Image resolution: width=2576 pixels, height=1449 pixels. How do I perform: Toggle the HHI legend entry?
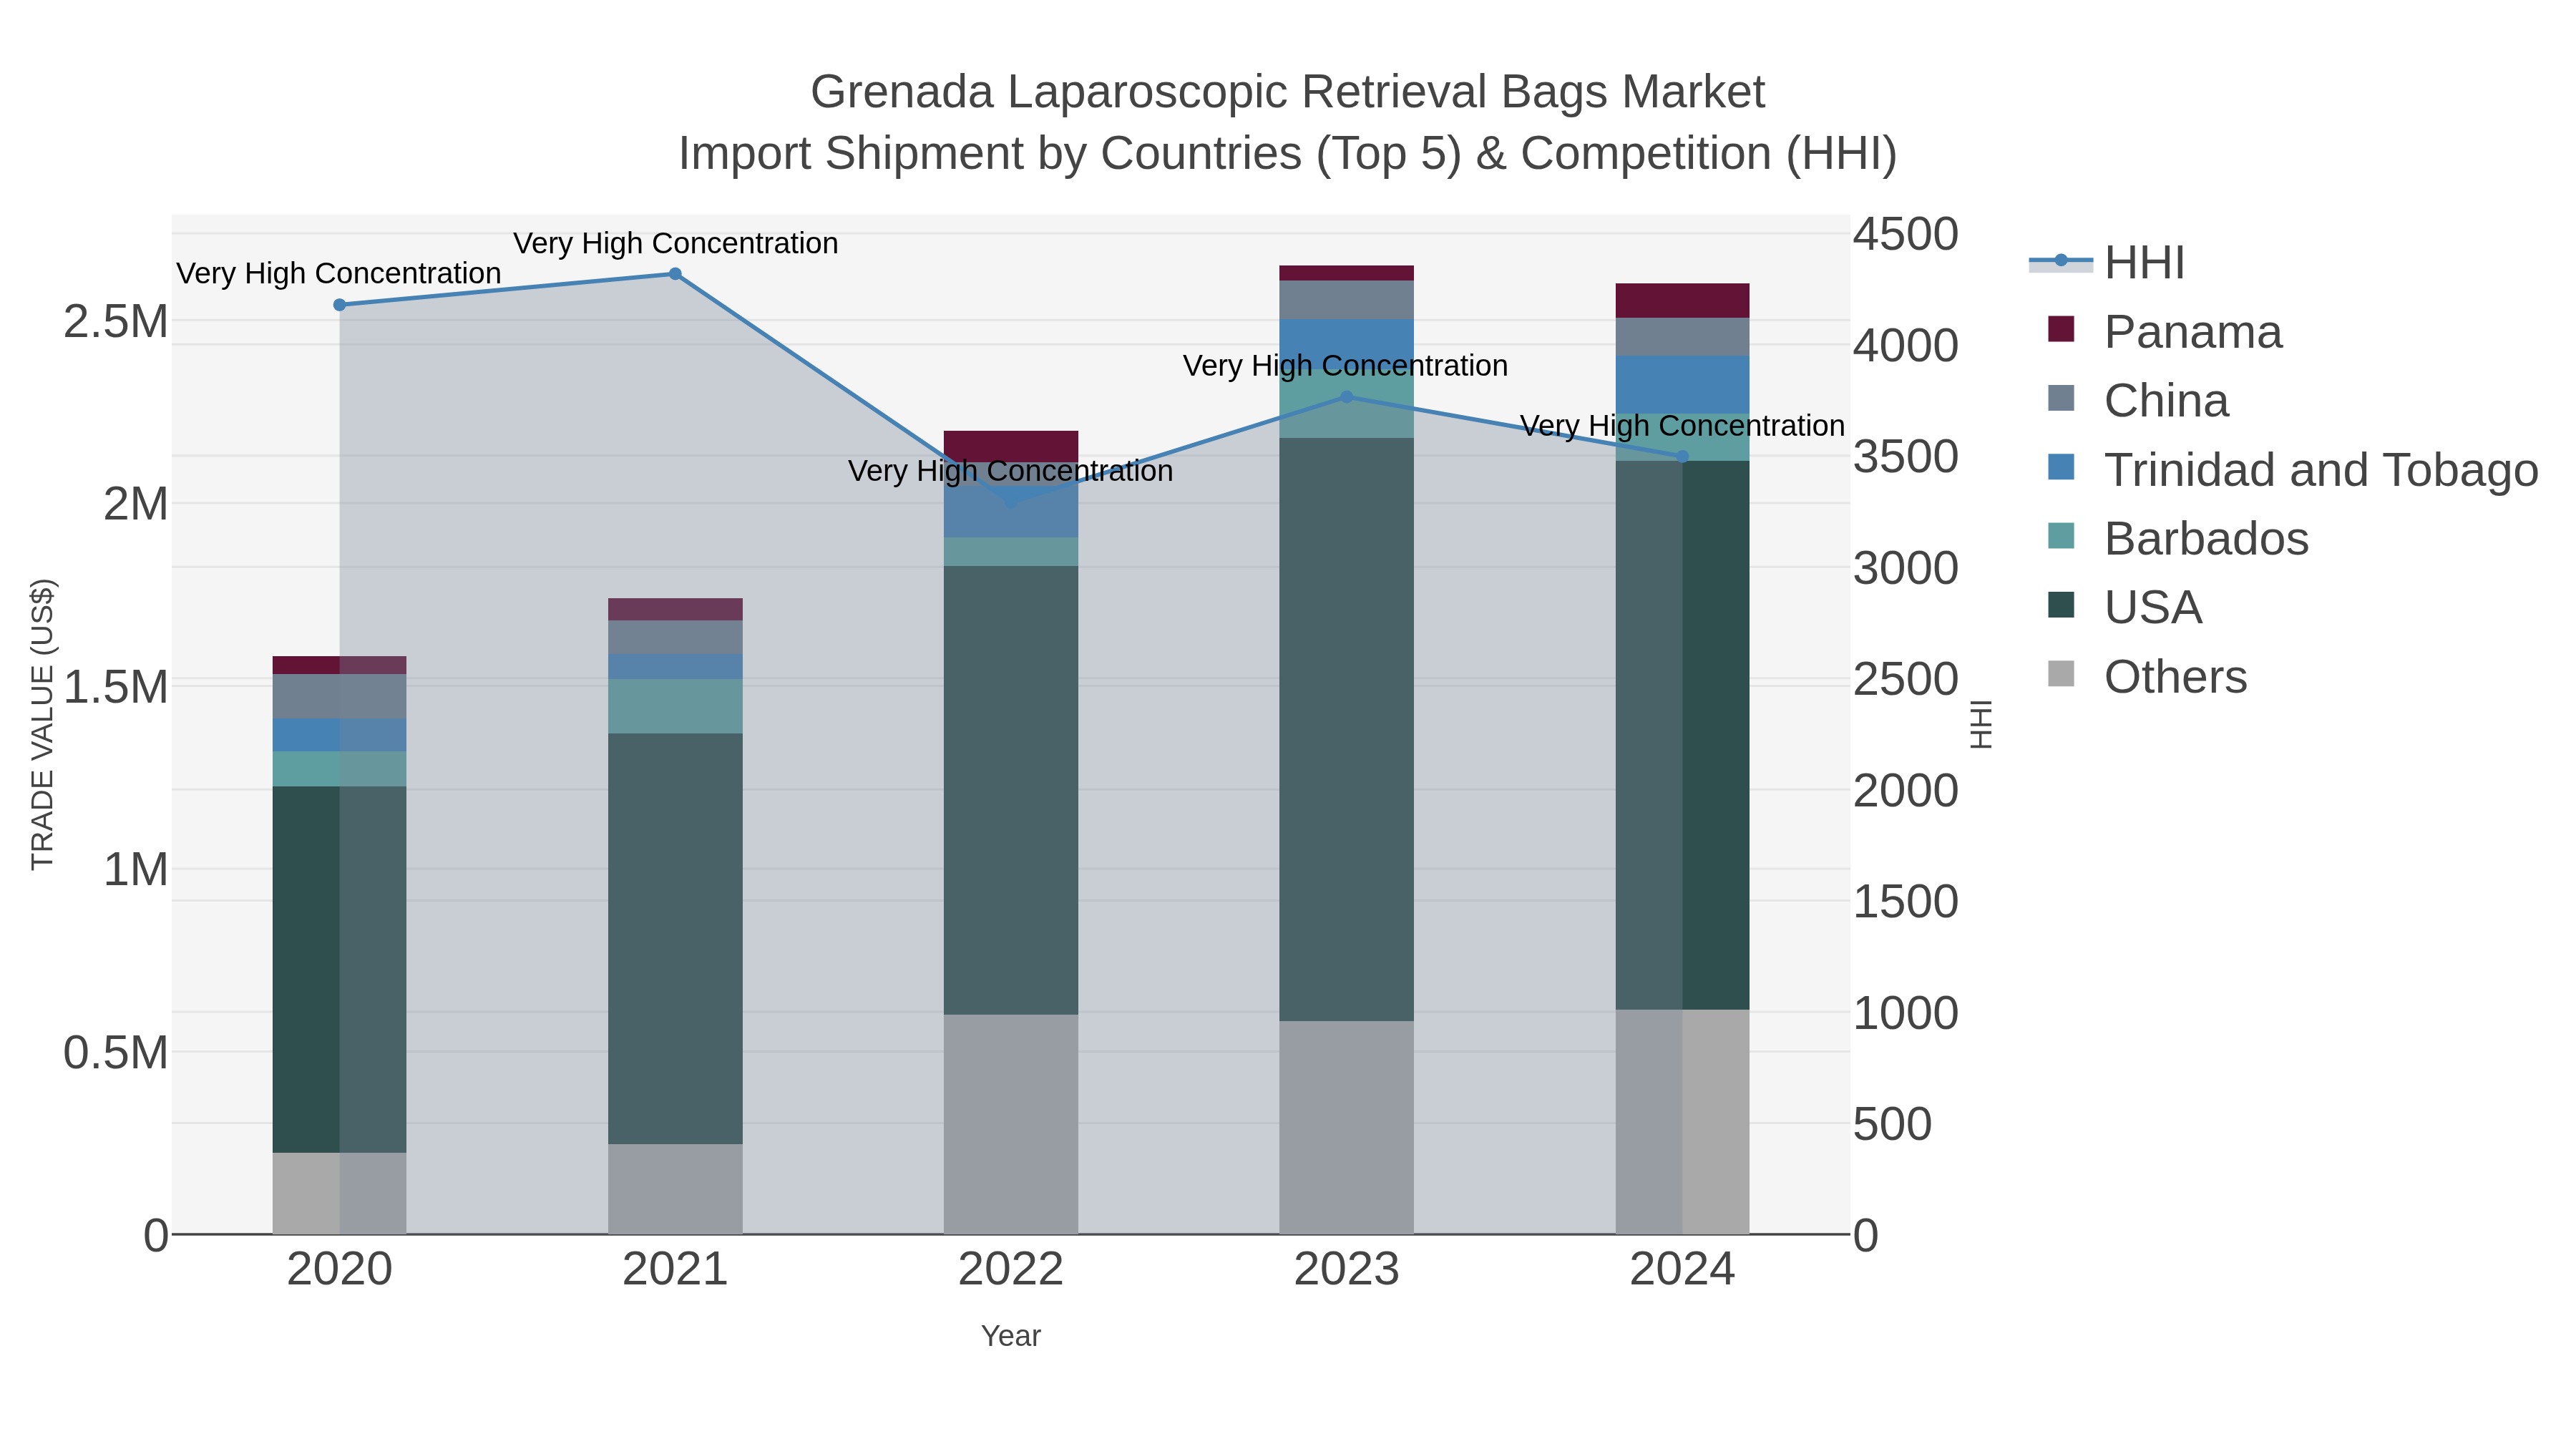[2107, 262]
